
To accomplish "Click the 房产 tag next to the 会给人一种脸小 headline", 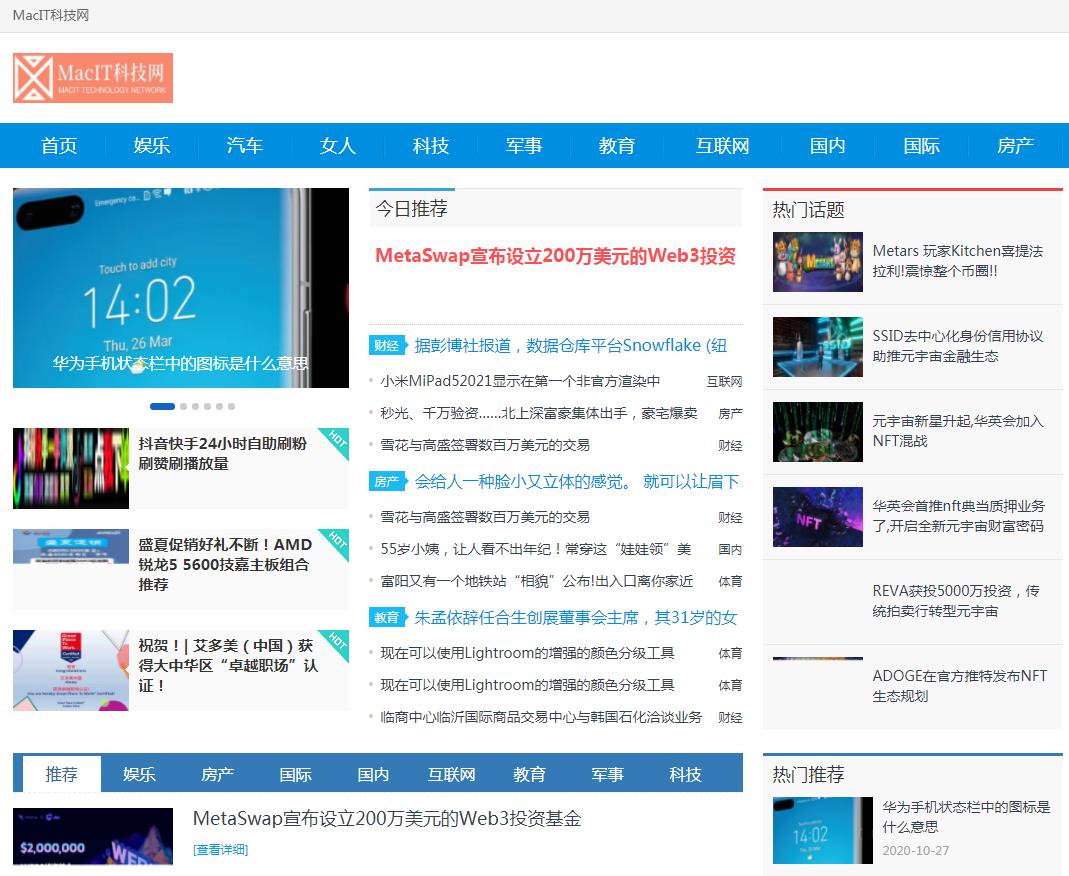I will tap(387, 482).
